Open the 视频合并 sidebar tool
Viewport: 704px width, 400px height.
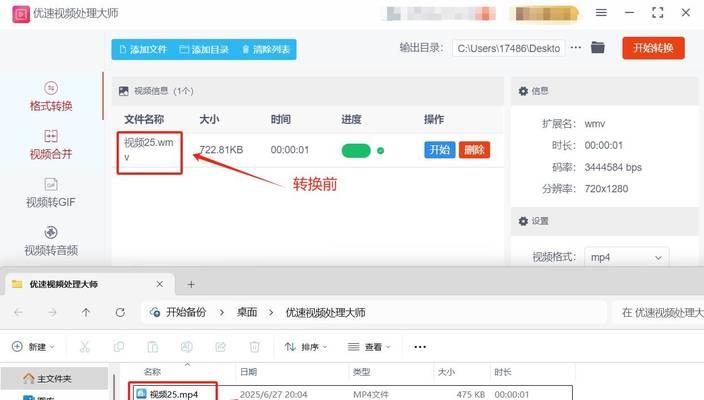(51, 145)
